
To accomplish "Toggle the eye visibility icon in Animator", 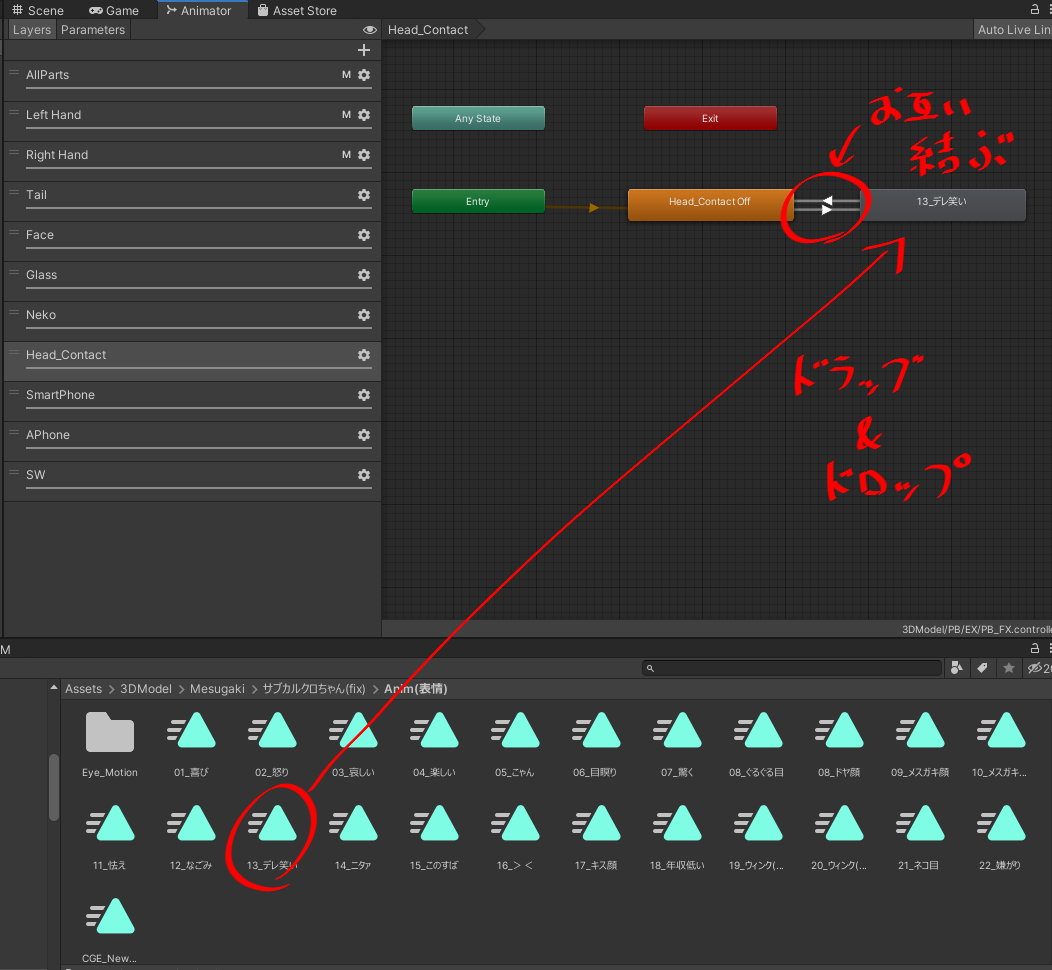I will (370, 30).
